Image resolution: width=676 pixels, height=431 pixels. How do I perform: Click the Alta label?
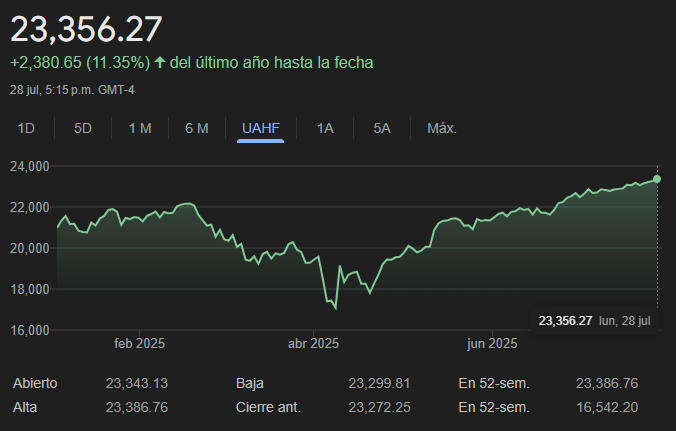pos(25,407)
